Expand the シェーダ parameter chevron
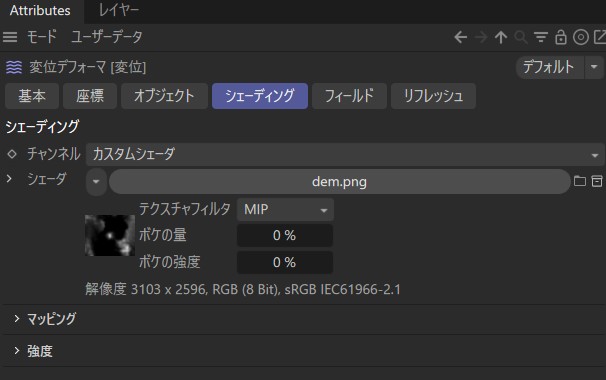Image resolution: width=606 pixels, height=380 pixels. point(9,179)
